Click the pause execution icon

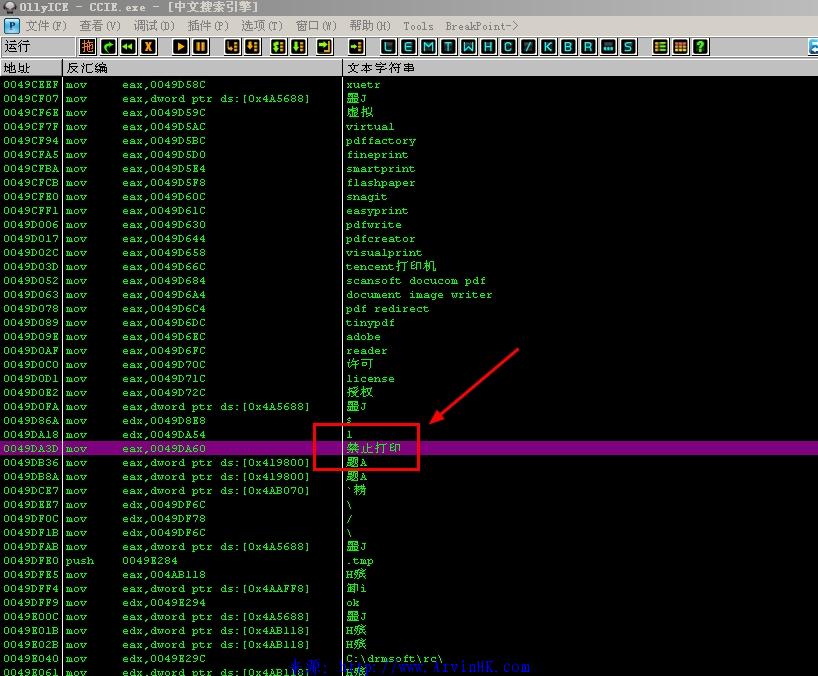coord(200,47)
